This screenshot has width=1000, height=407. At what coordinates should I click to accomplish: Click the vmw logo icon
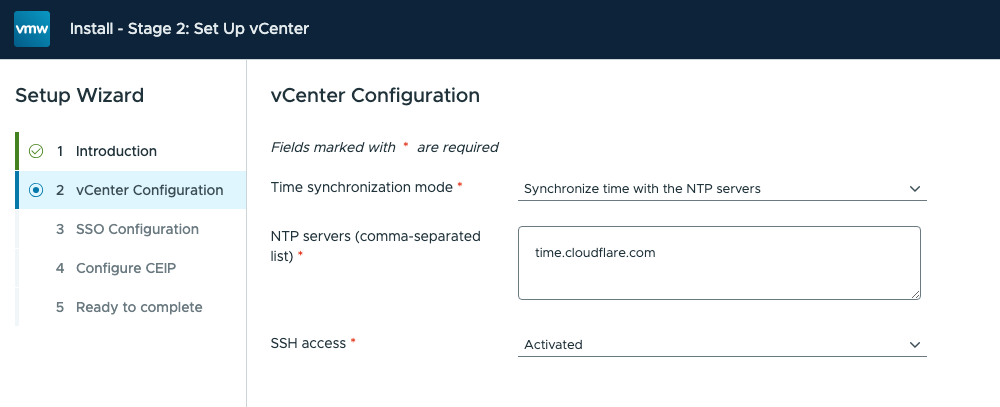pos(32,29)
